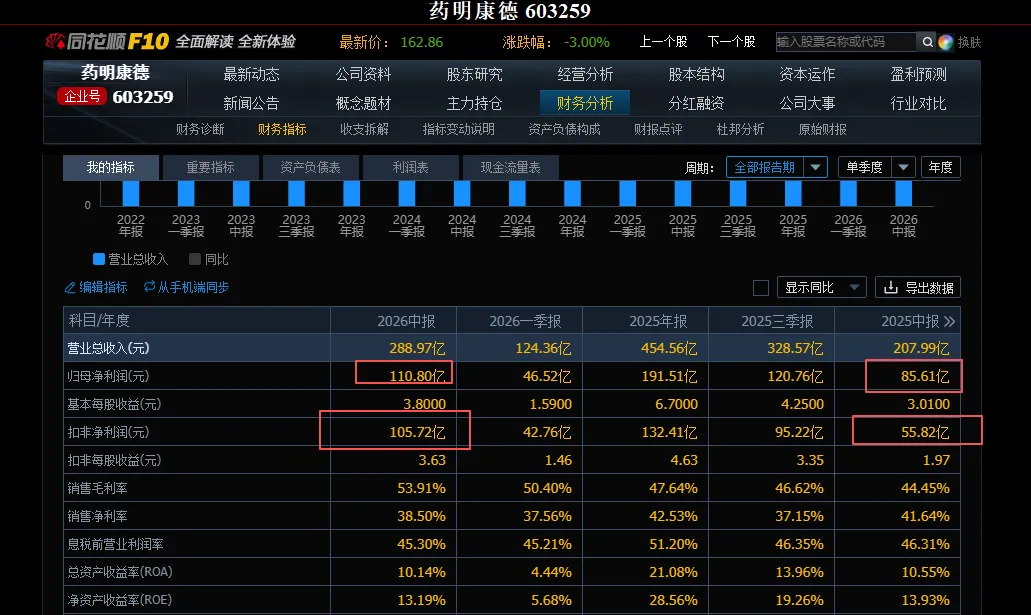Go to 上一个股
Image resolution: width=1031 pixels, height=615 pixels.
pyautogui.click(x=663, y=42)
